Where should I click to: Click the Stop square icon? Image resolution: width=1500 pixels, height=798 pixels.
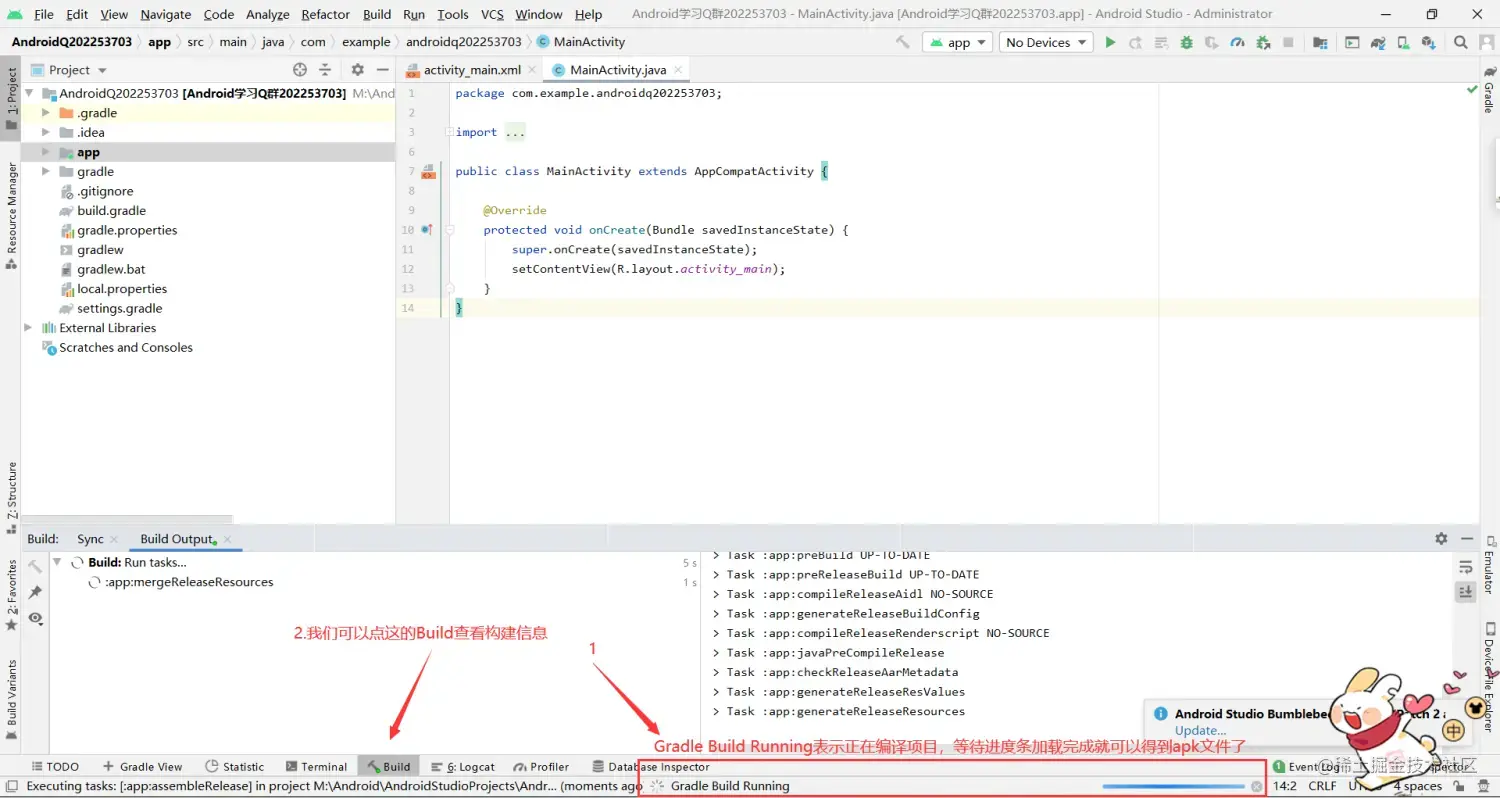pos(1289,42)
